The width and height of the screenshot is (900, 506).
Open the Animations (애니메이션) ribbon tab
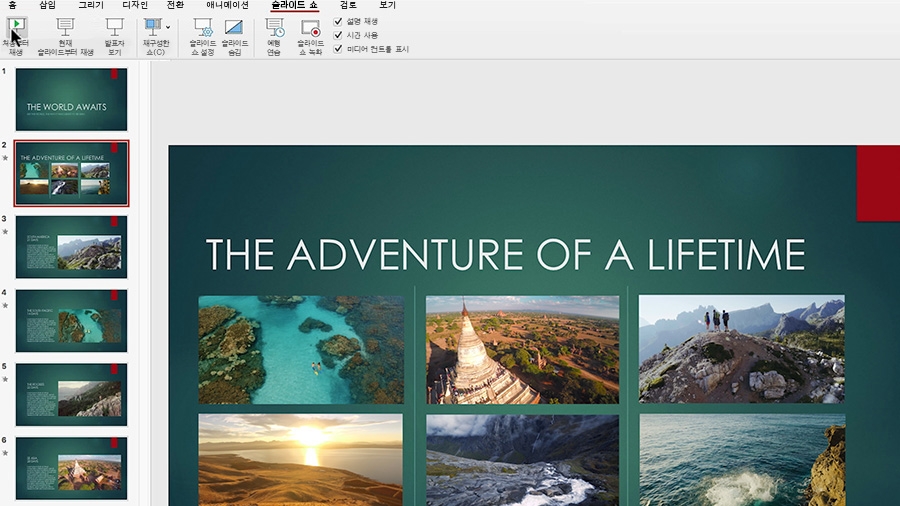(227, 5)
